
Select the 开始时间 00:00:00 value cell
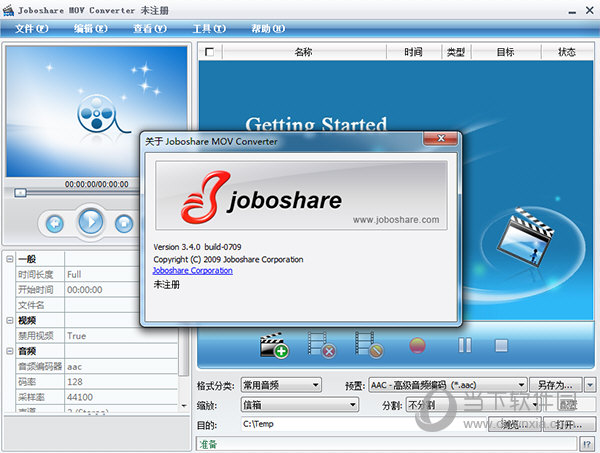(x=103, y=290)
